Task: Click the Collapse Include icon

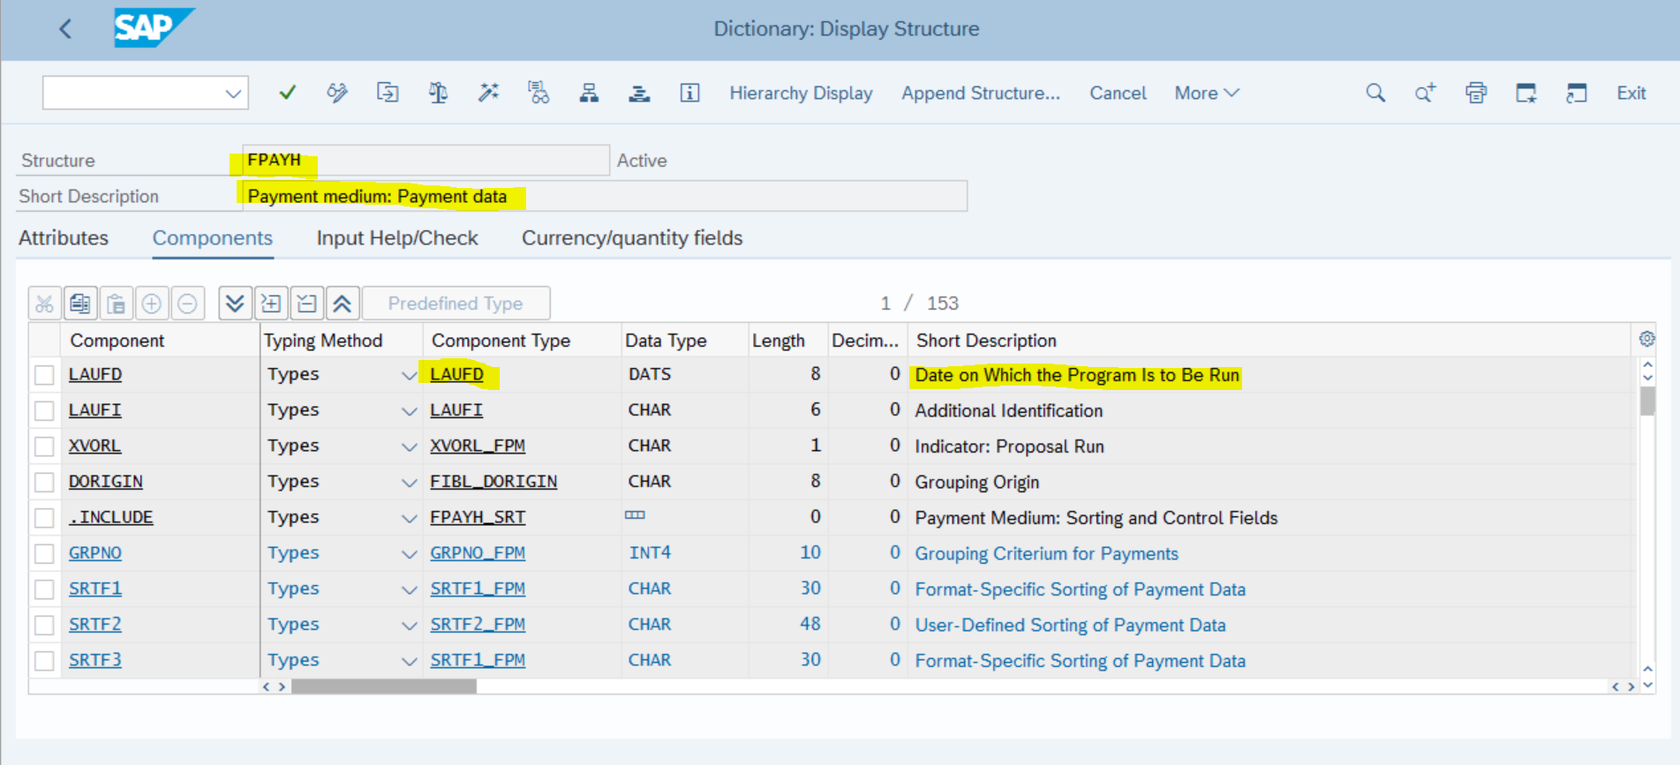Action: 307,303
